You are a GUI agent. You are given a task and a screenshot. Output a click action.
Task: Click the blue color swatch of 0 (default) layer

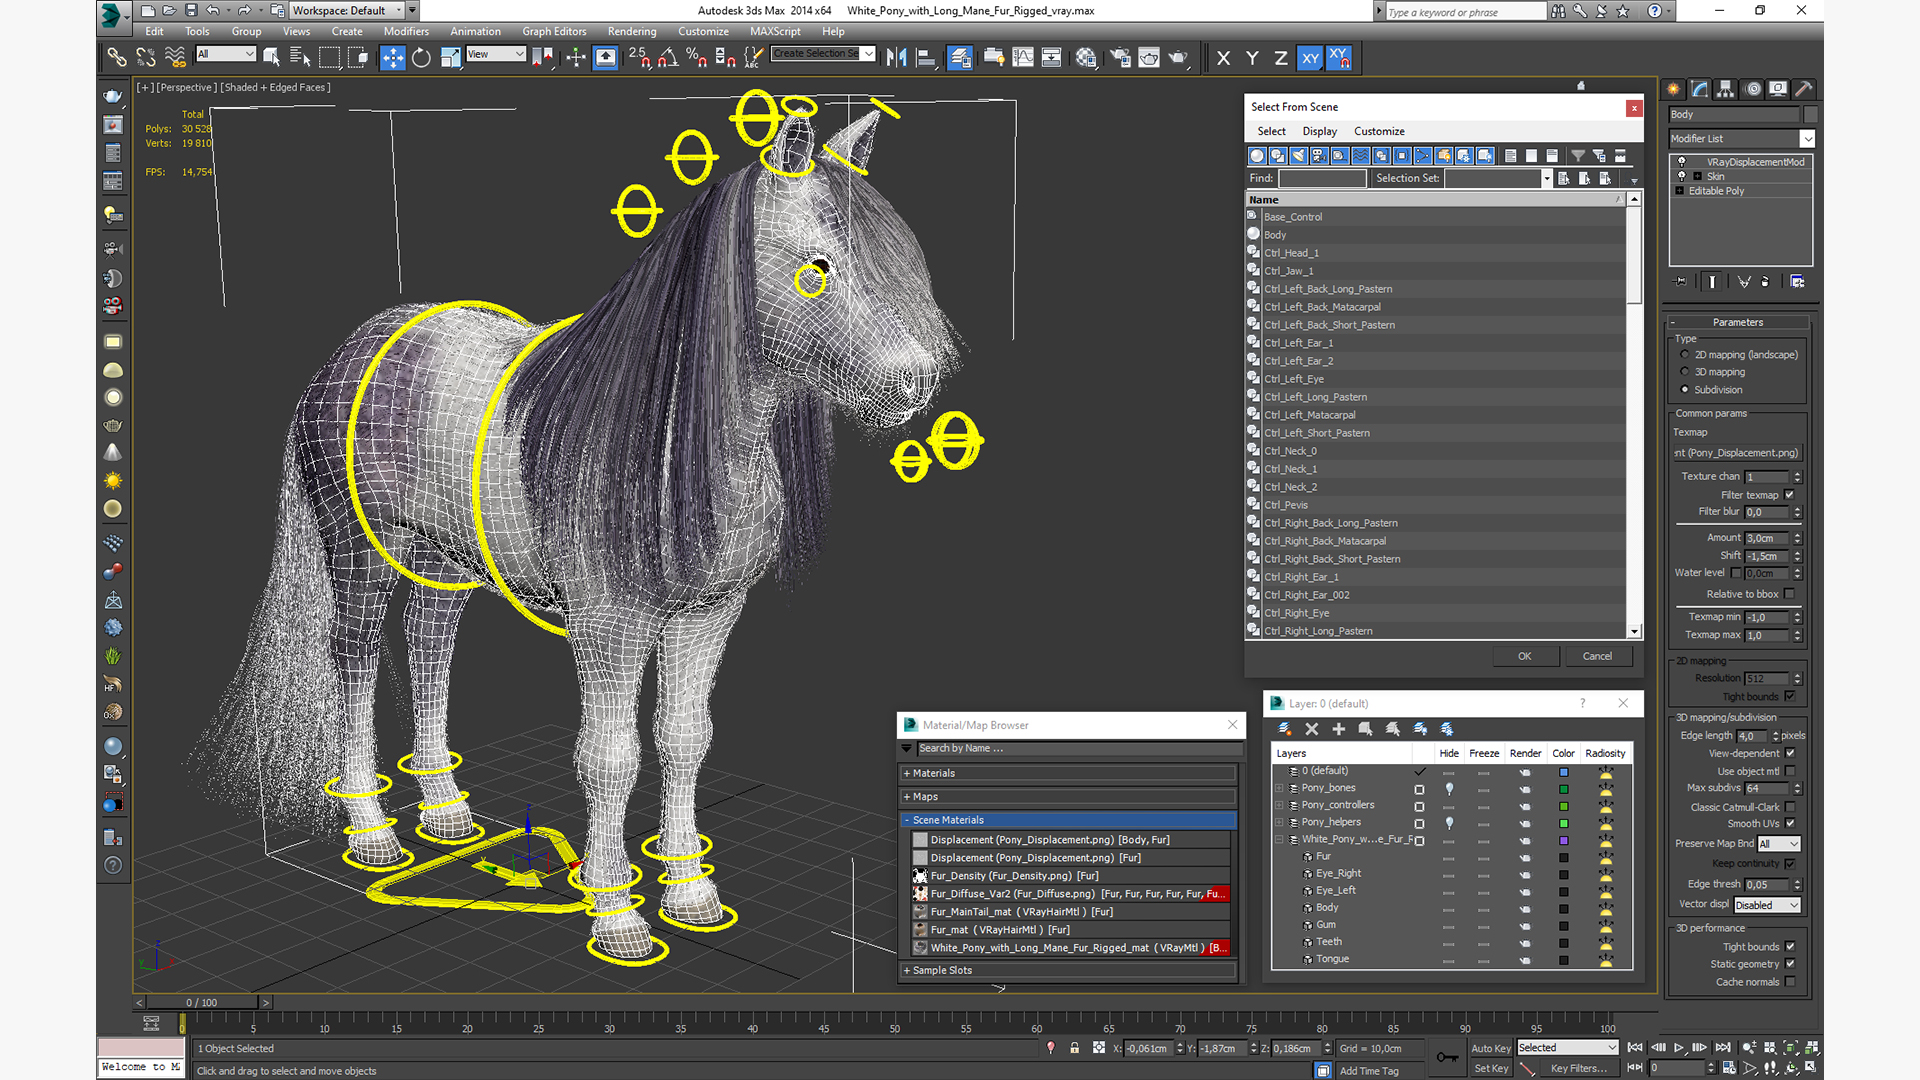coord(1564,772)
